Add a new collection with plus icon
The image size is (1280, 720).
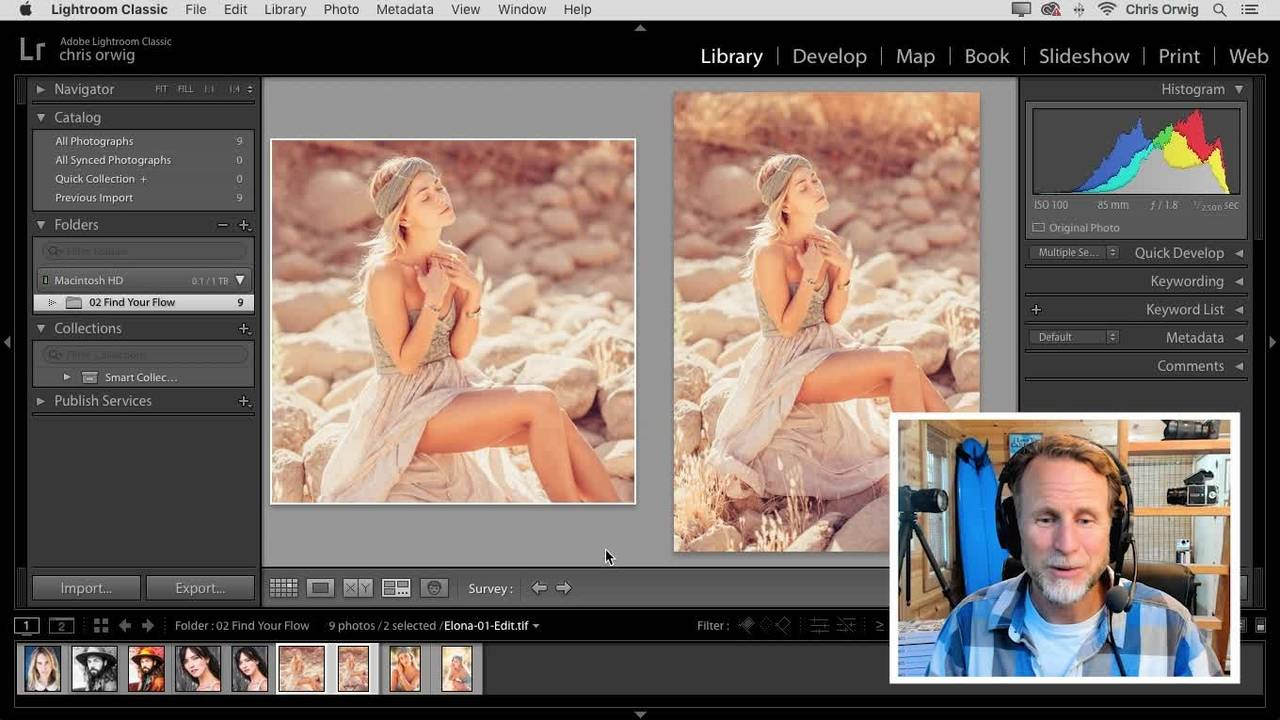point(244,329)
